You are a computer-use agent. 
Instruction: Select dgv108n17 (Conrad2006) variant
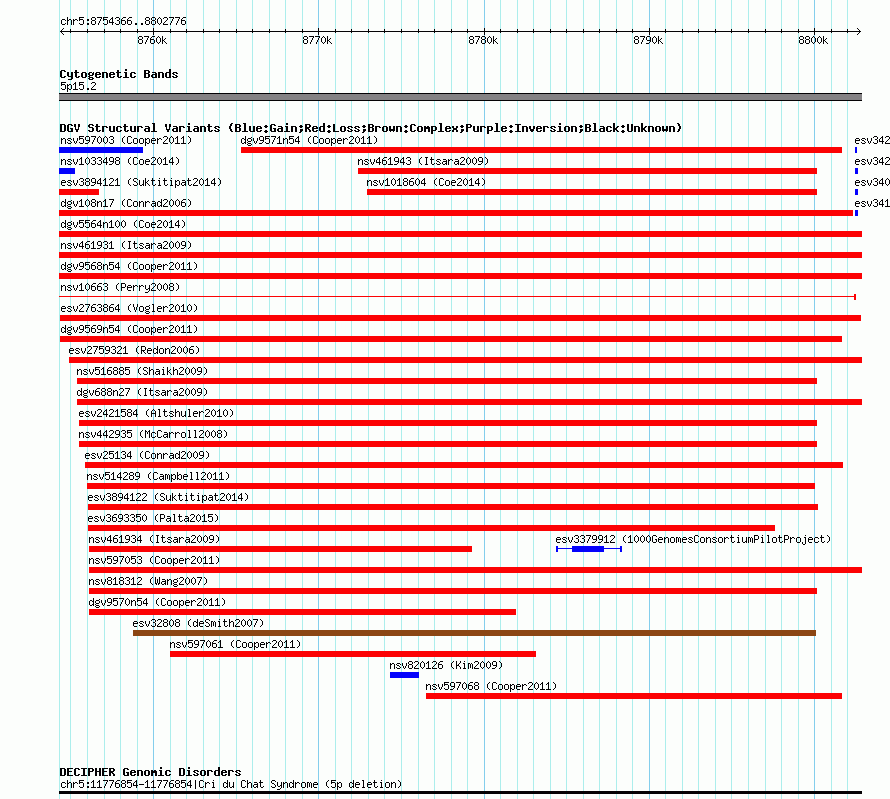click(126, 203)
